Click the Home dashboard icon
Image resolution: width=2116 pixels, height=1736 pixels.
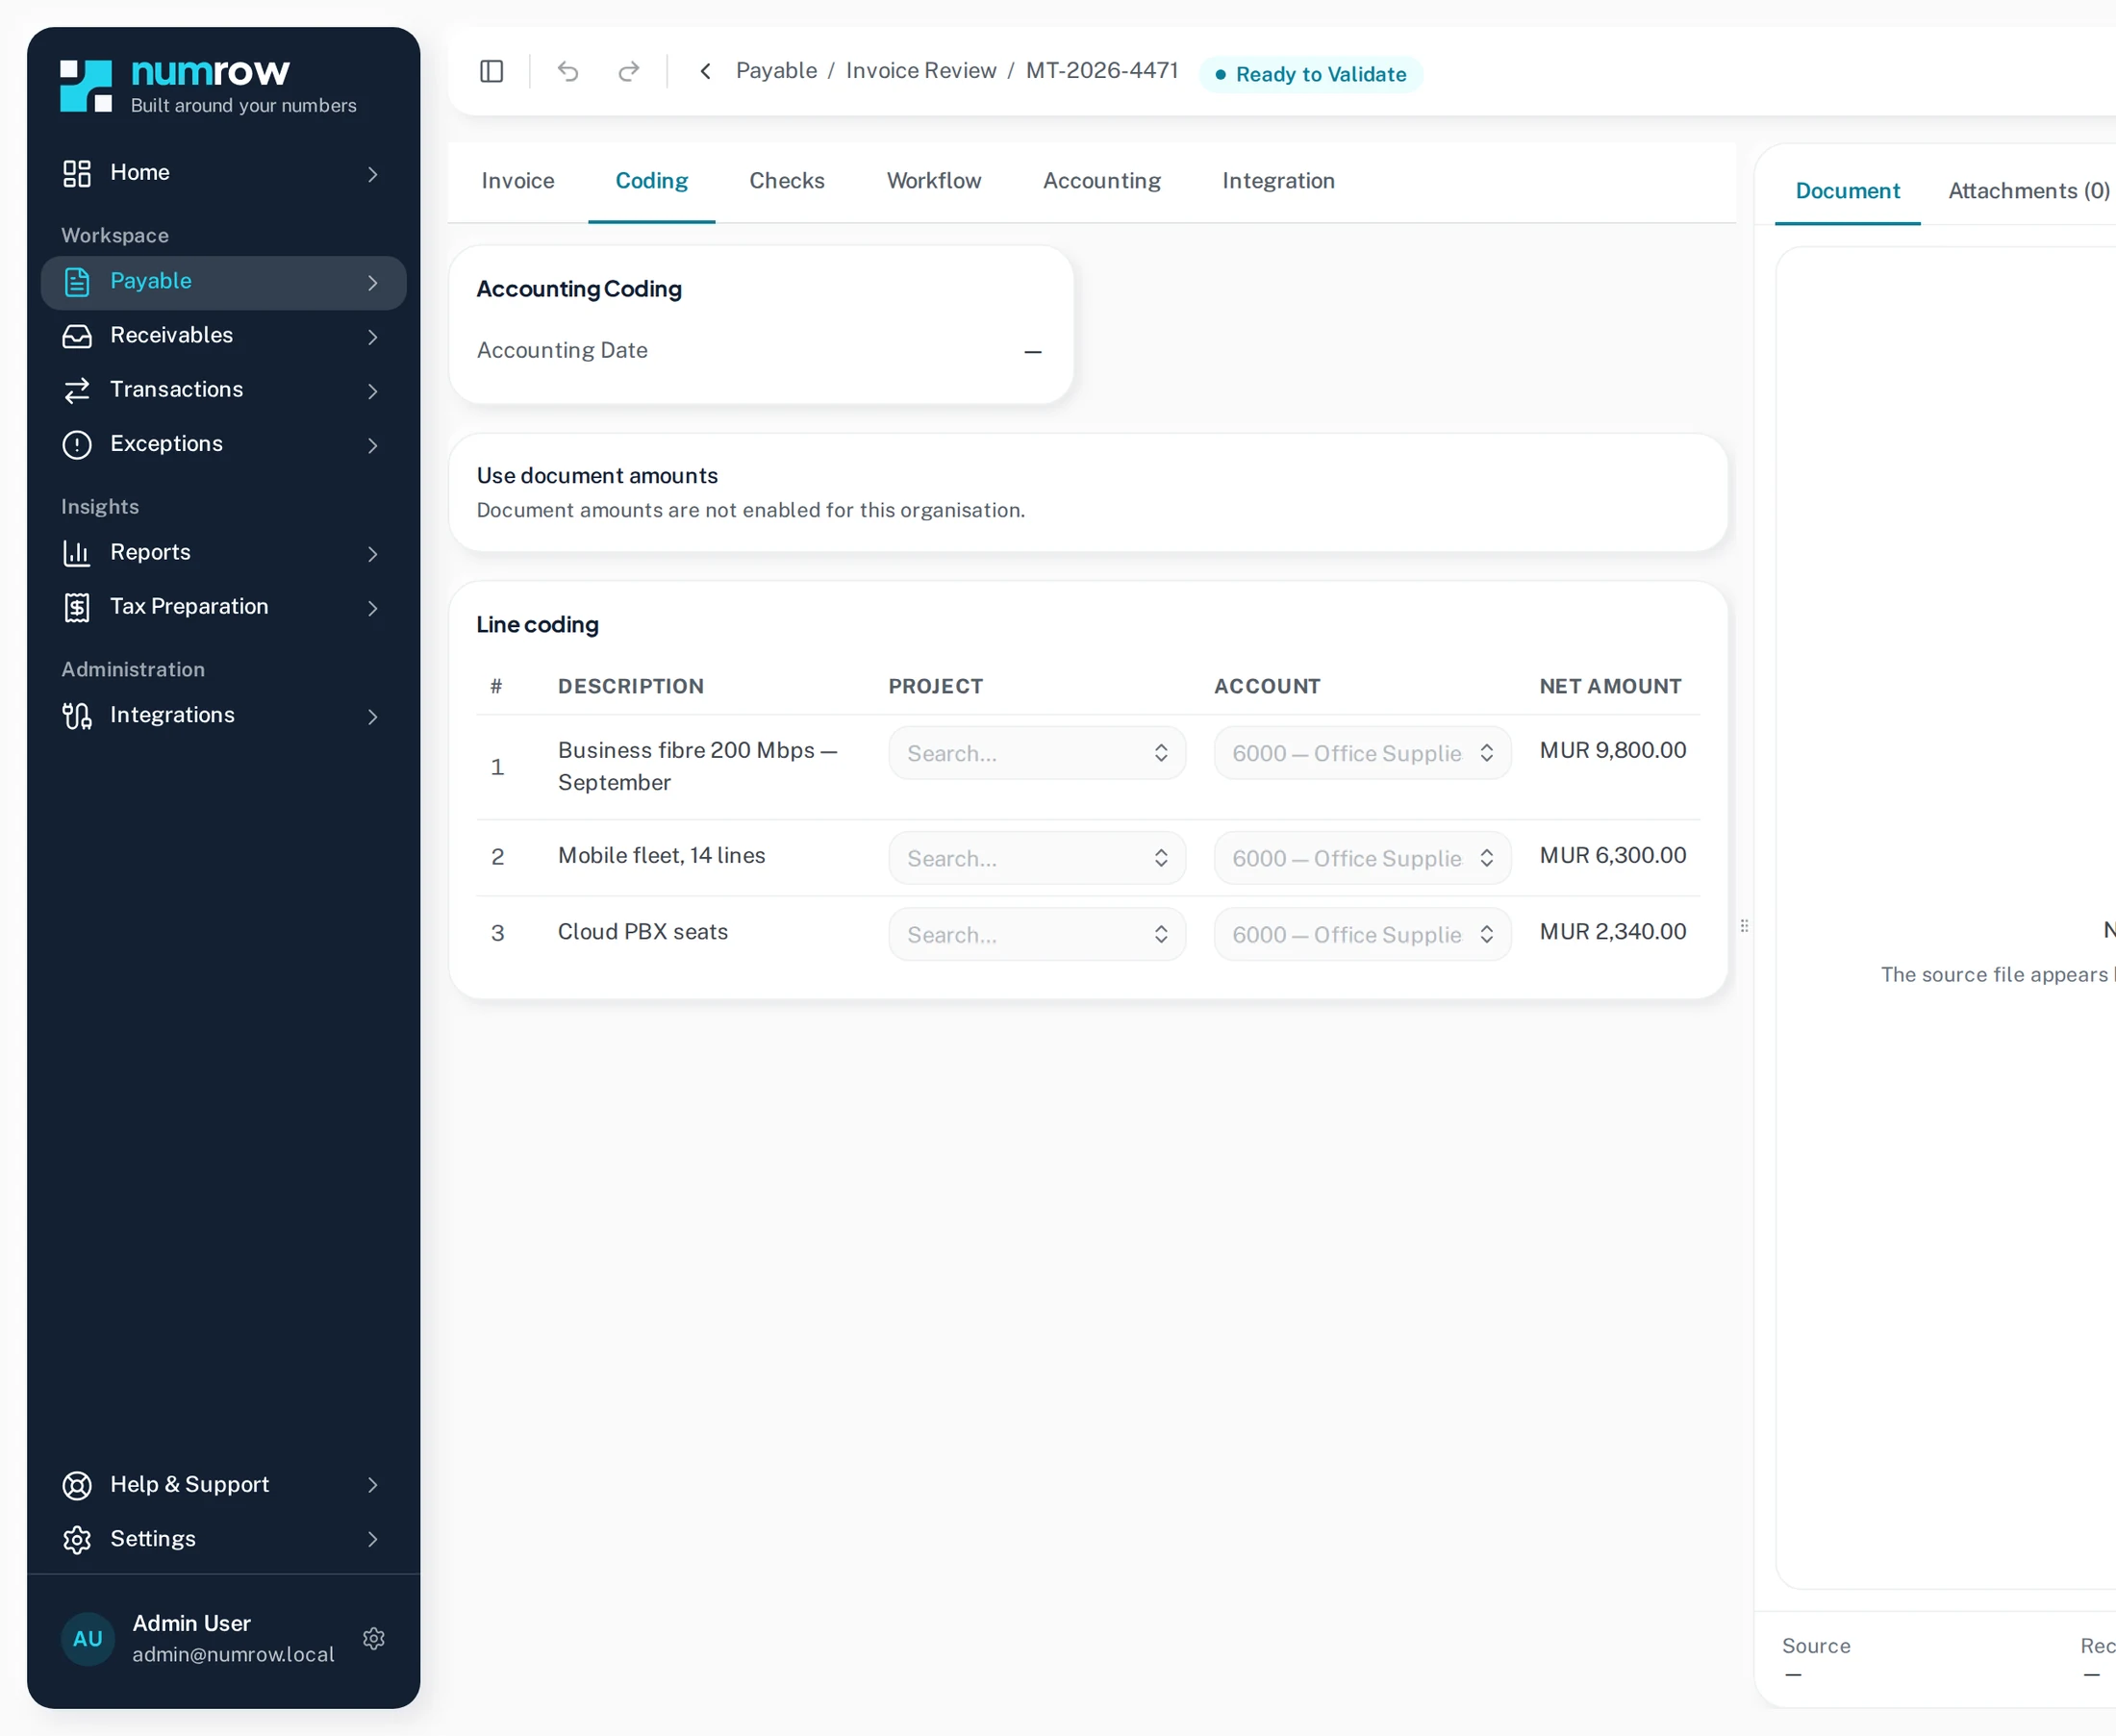(77, 173)
